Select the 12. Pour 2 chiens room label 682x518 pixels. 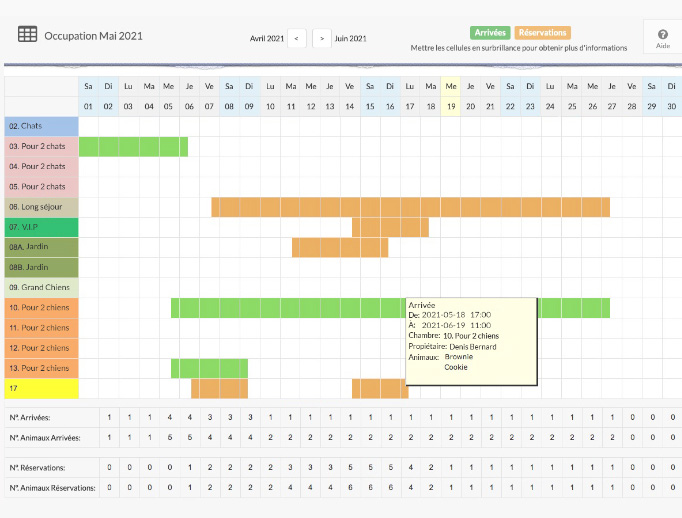click(x=41, y=348)
